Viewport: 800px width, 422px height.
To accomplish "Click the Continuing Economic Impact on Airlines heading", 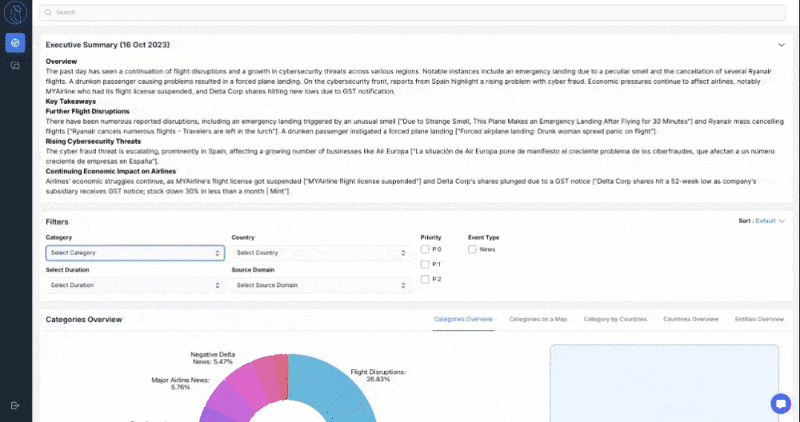I will pos(111,171).
